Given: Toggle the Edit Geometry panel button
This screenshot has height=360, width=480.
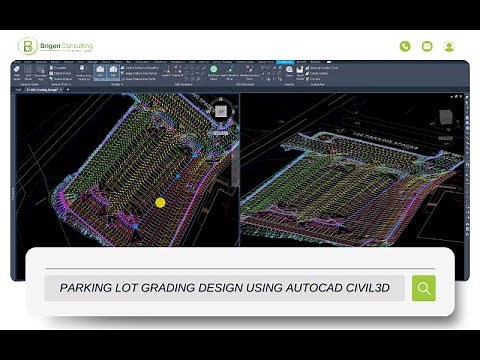Looking at the screenshot, I should [100, 73].
